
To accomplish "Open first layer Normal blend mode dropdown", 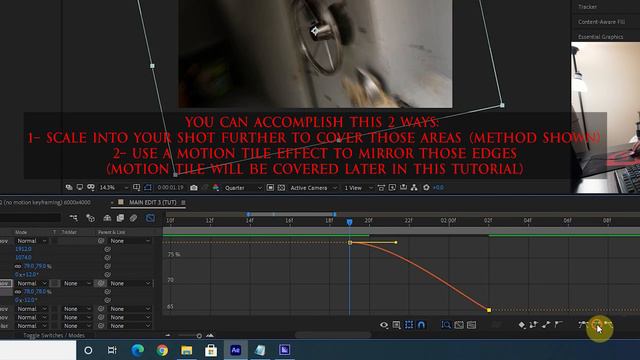I will coord(31,241).
